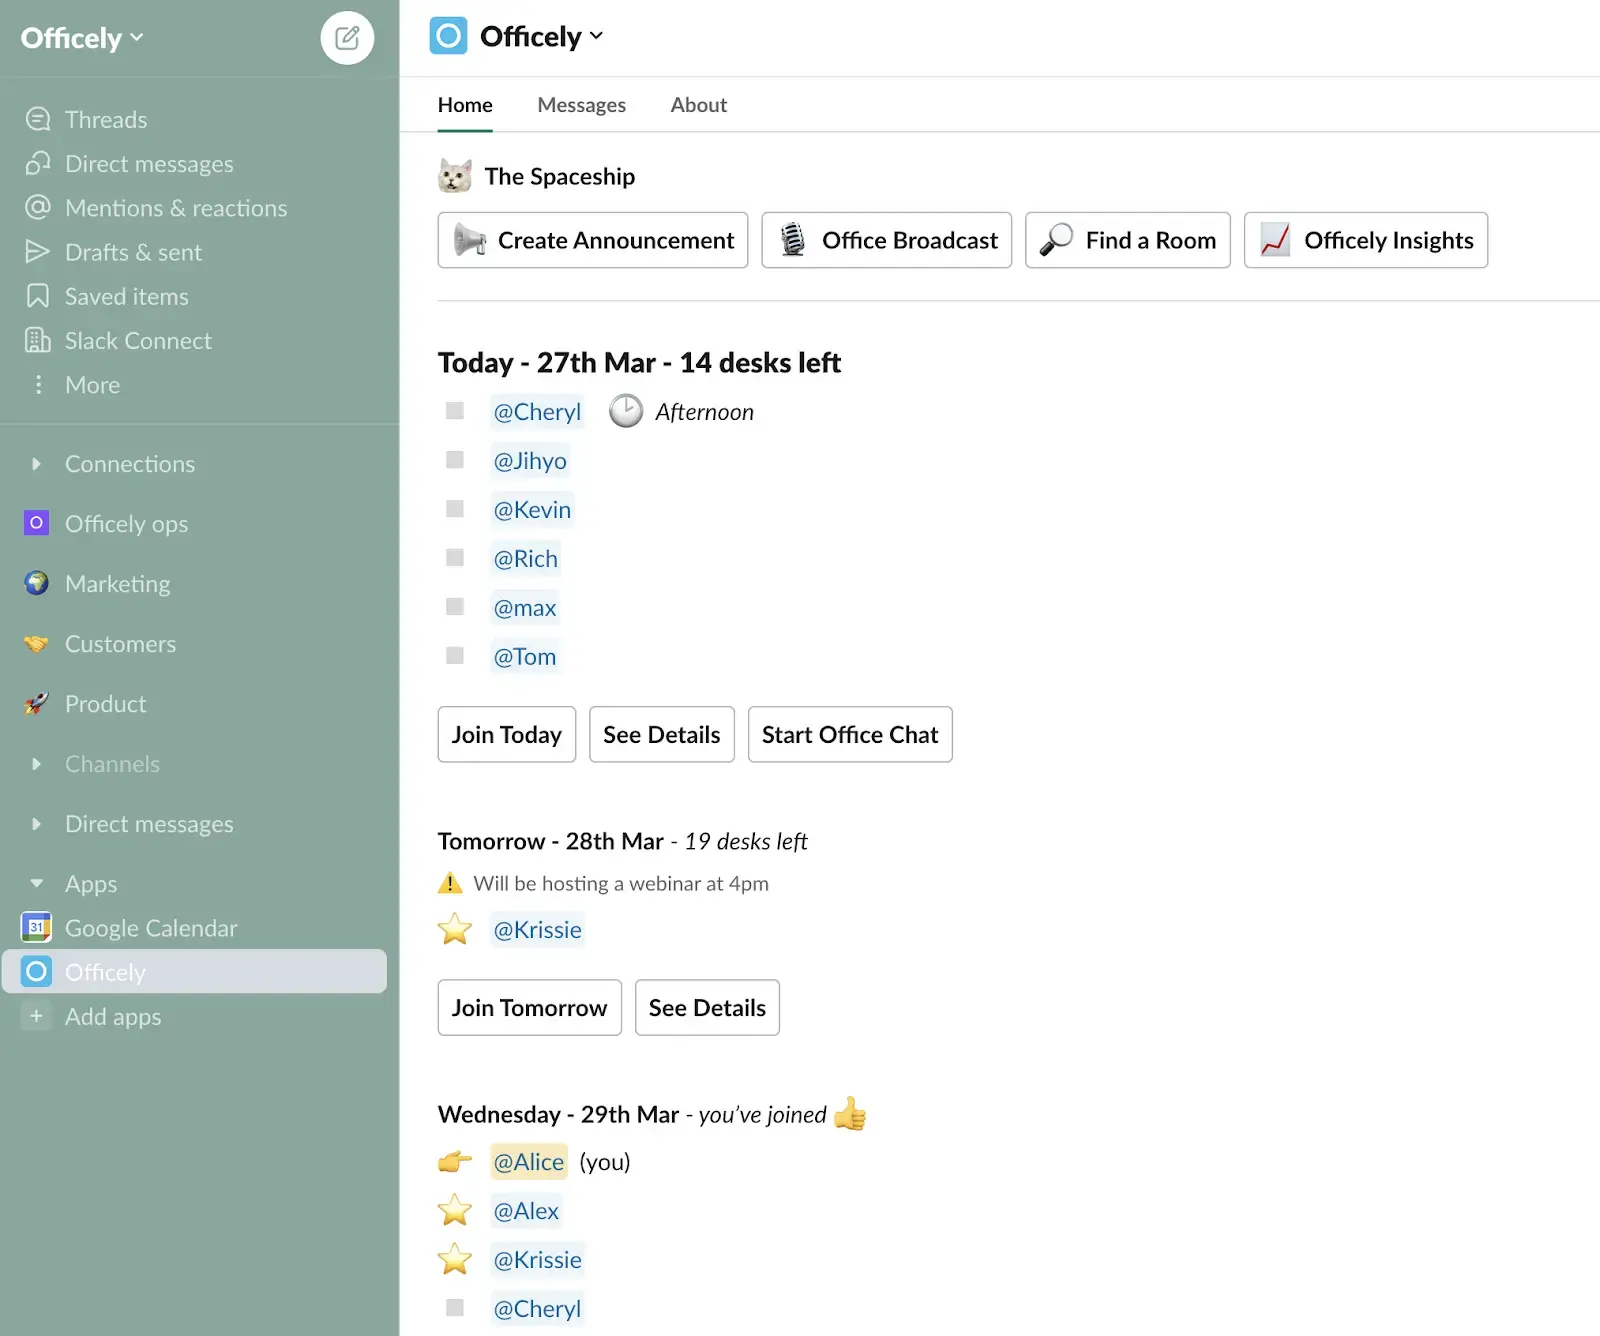Screen dimensions: 1600x1336
Task: Toggle the square beside @Kevin
Action: [455, 509]
